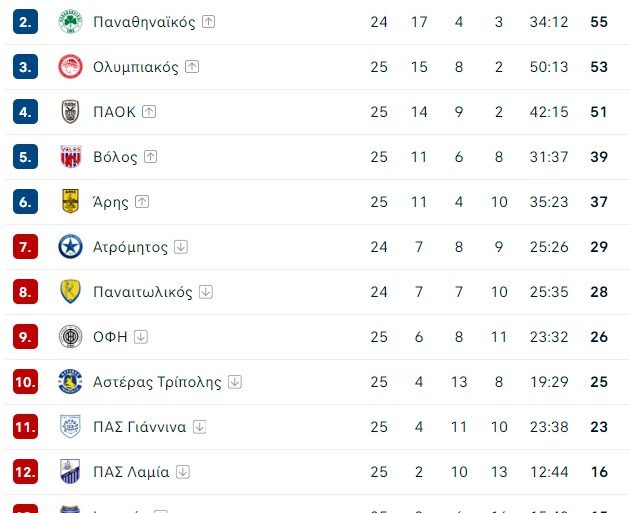Click the Aris yellow club crest

click(x=70, y=202)
